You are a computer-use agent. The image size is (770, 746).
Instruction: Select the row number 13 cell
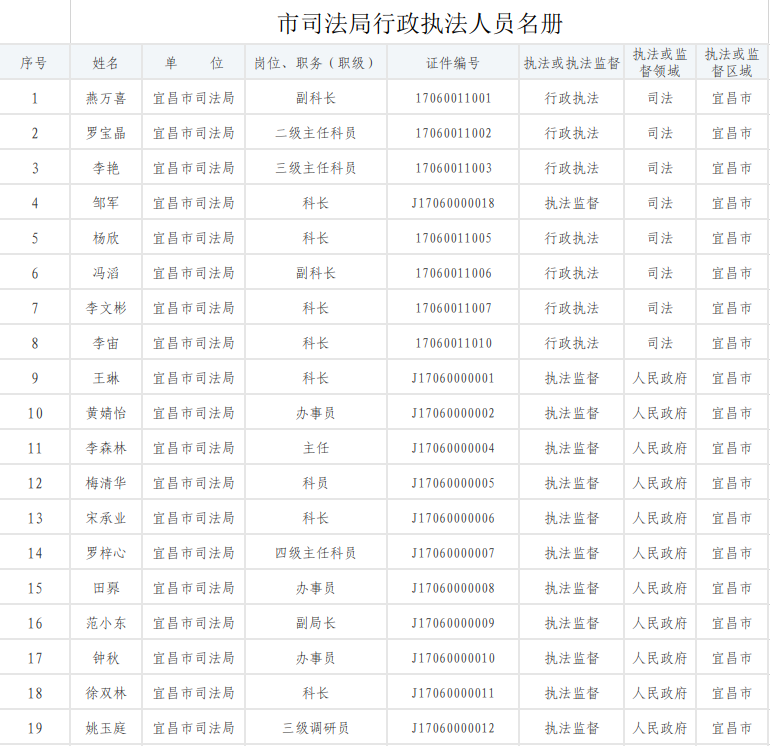tap(35, 518)
